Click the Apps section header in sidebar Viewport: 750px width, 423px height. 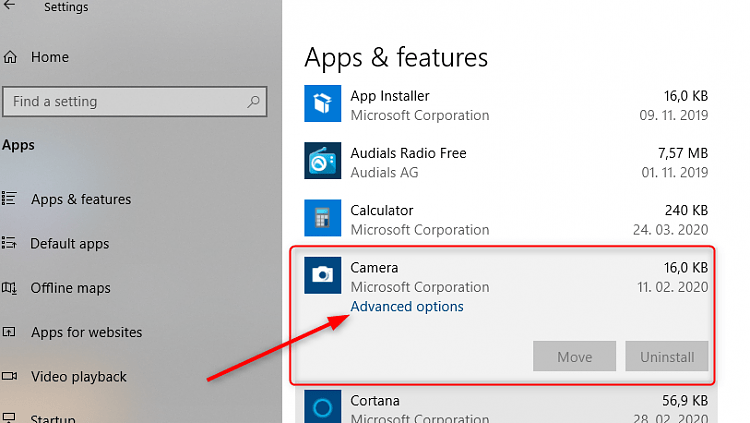[18, 145]
